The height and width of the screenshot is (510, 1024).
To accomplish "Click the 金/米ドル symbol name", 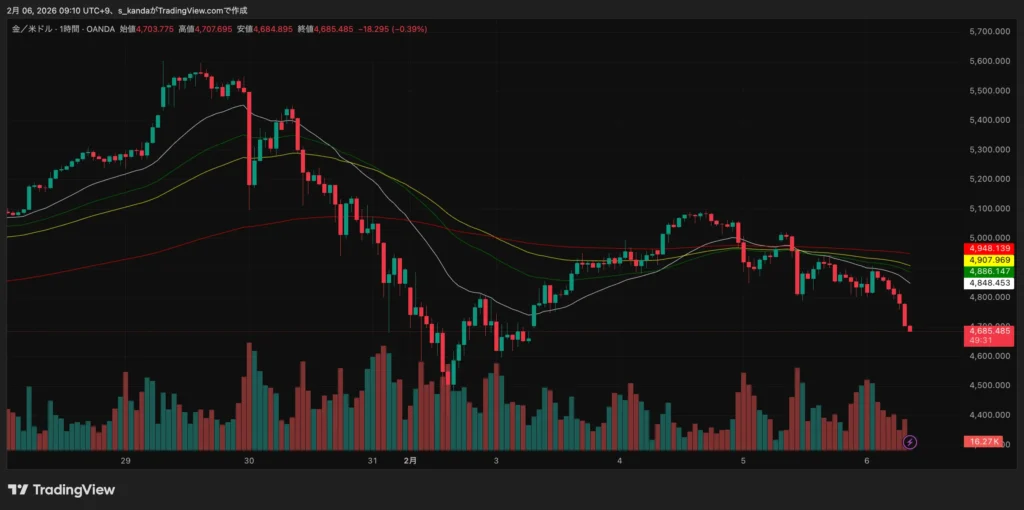I will click(x=30, y=30).
